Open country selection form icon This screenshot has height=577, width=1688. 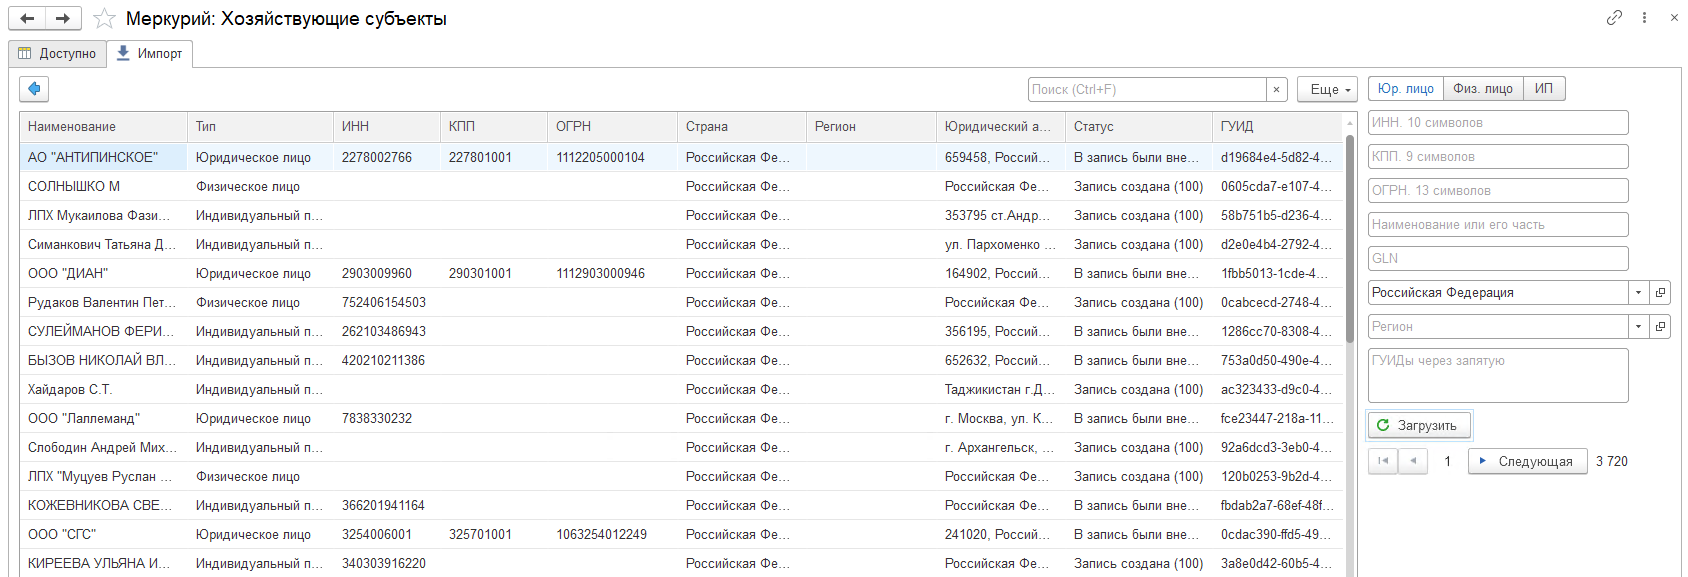(1660, 293)
